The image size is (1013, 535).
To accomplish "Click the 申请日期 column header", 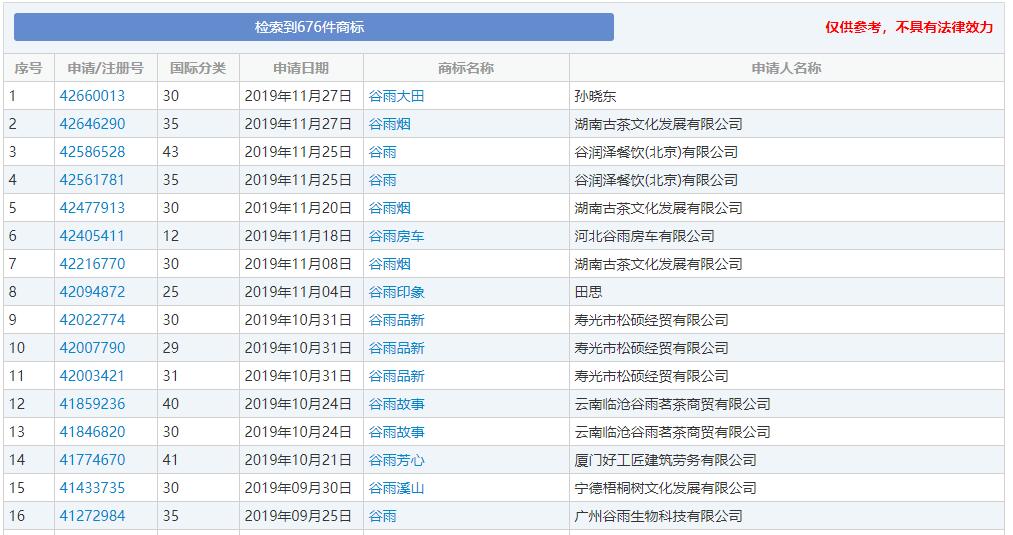I will click(301, 68).
